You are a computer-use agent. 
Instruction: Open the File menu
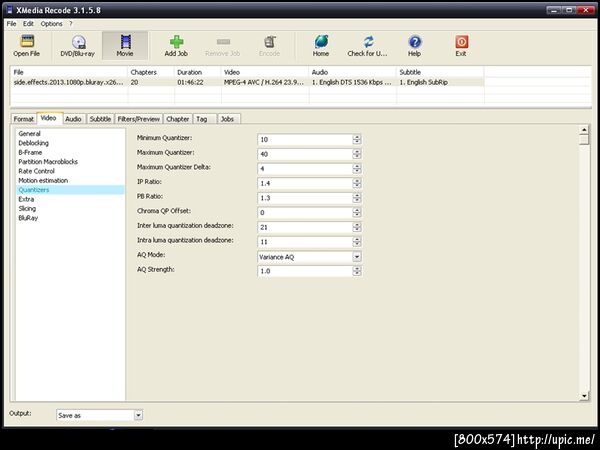(11, 24)
